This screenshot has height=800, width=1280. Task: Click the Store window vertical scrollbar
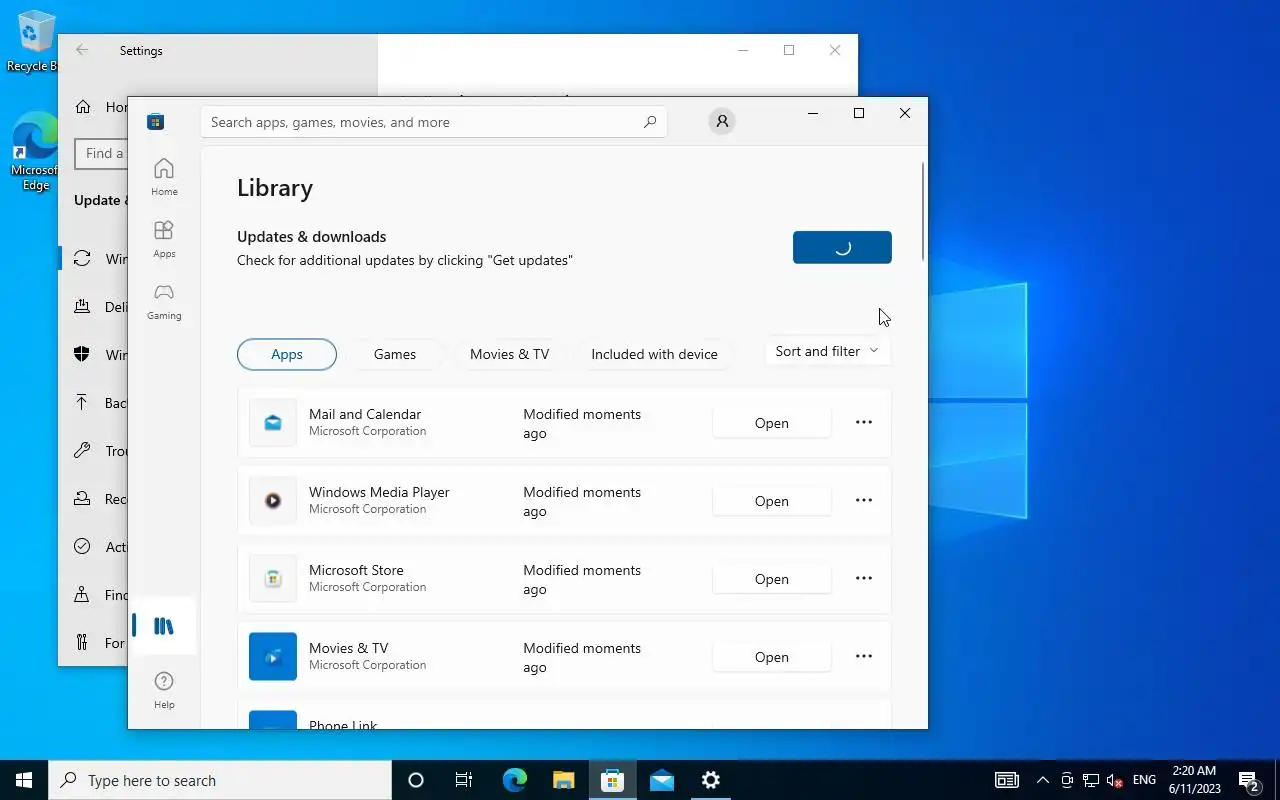923,212
